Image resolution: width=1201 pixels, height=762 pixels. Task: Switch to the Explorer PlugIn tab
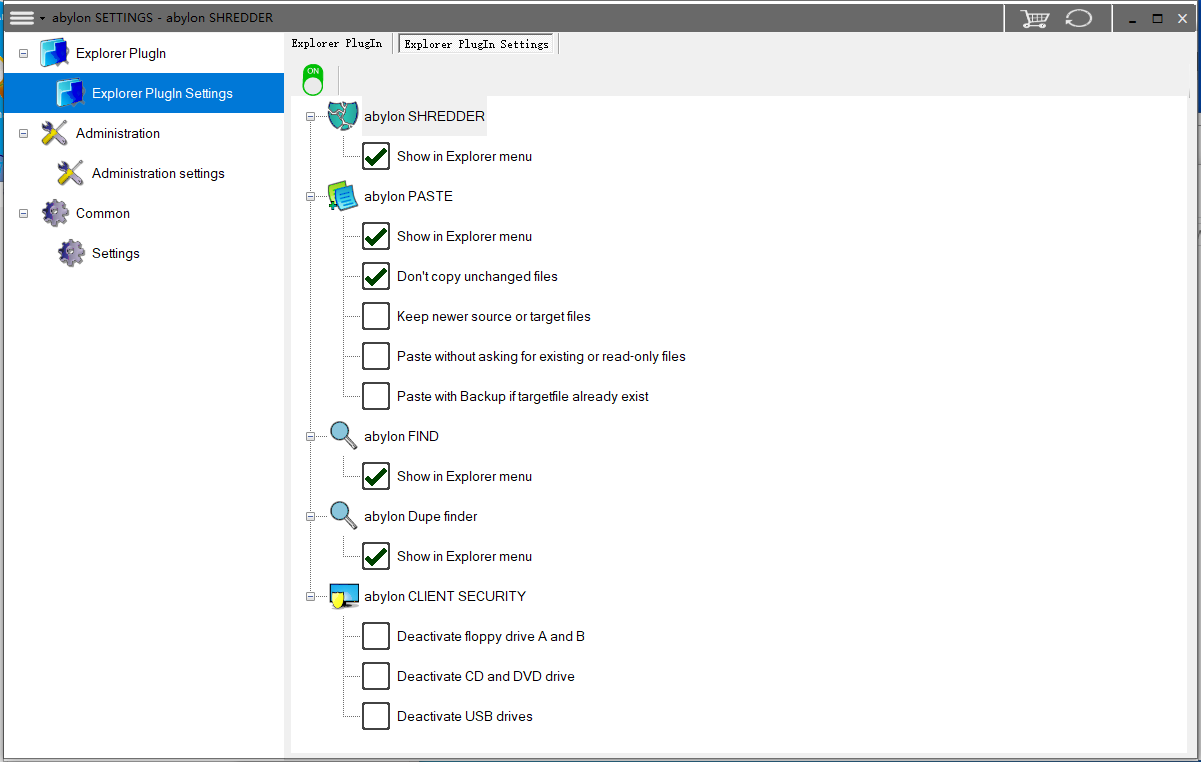[x=337, y=44]
